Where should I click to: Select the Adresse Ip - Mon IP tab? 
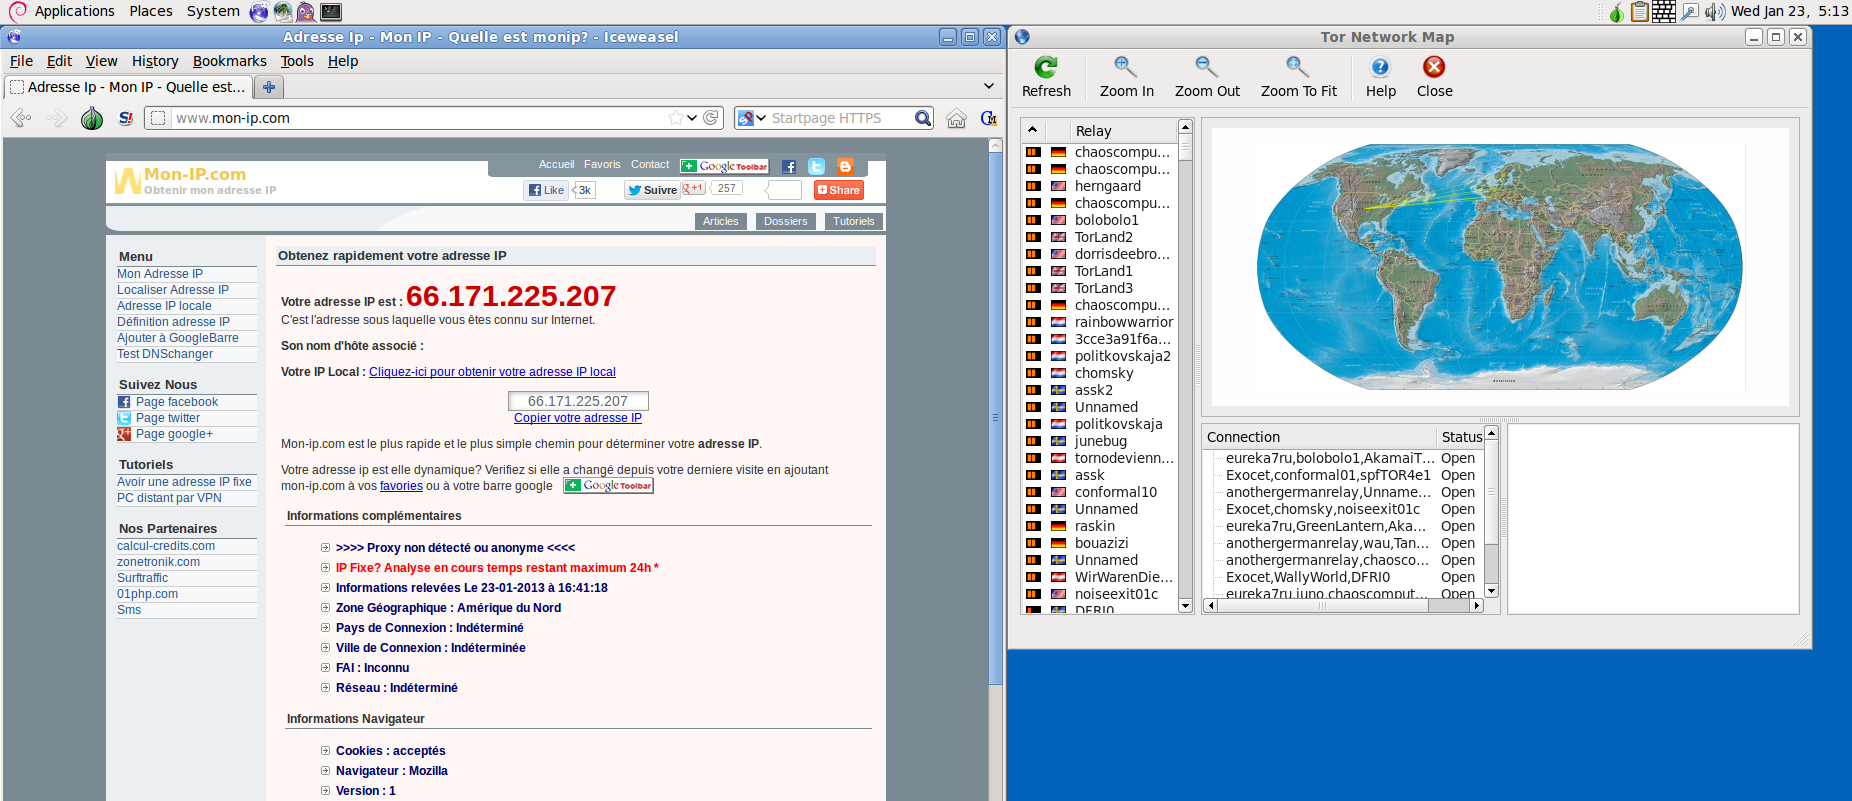pos(128,87)
